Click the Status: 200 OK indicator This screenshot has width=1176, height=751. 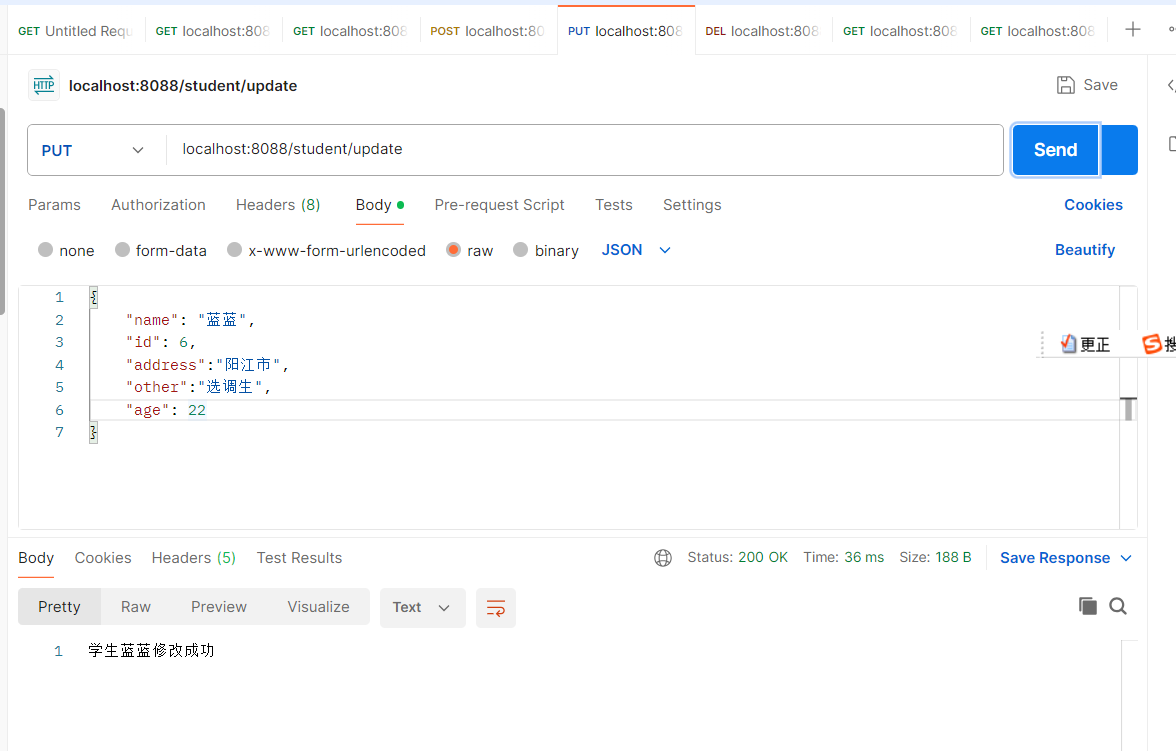[x=737, y=557]
